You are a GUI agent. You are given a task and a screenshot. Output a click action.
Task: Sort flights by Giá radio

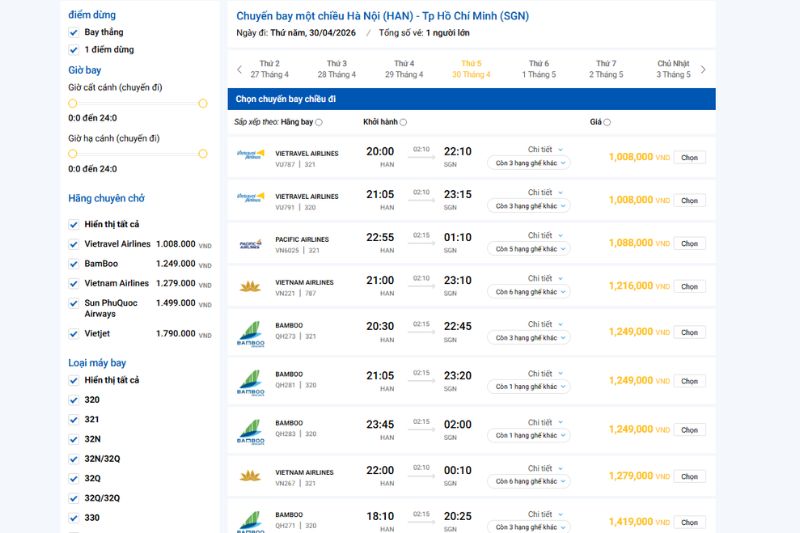pyautogui.click(x=607, y=122)
